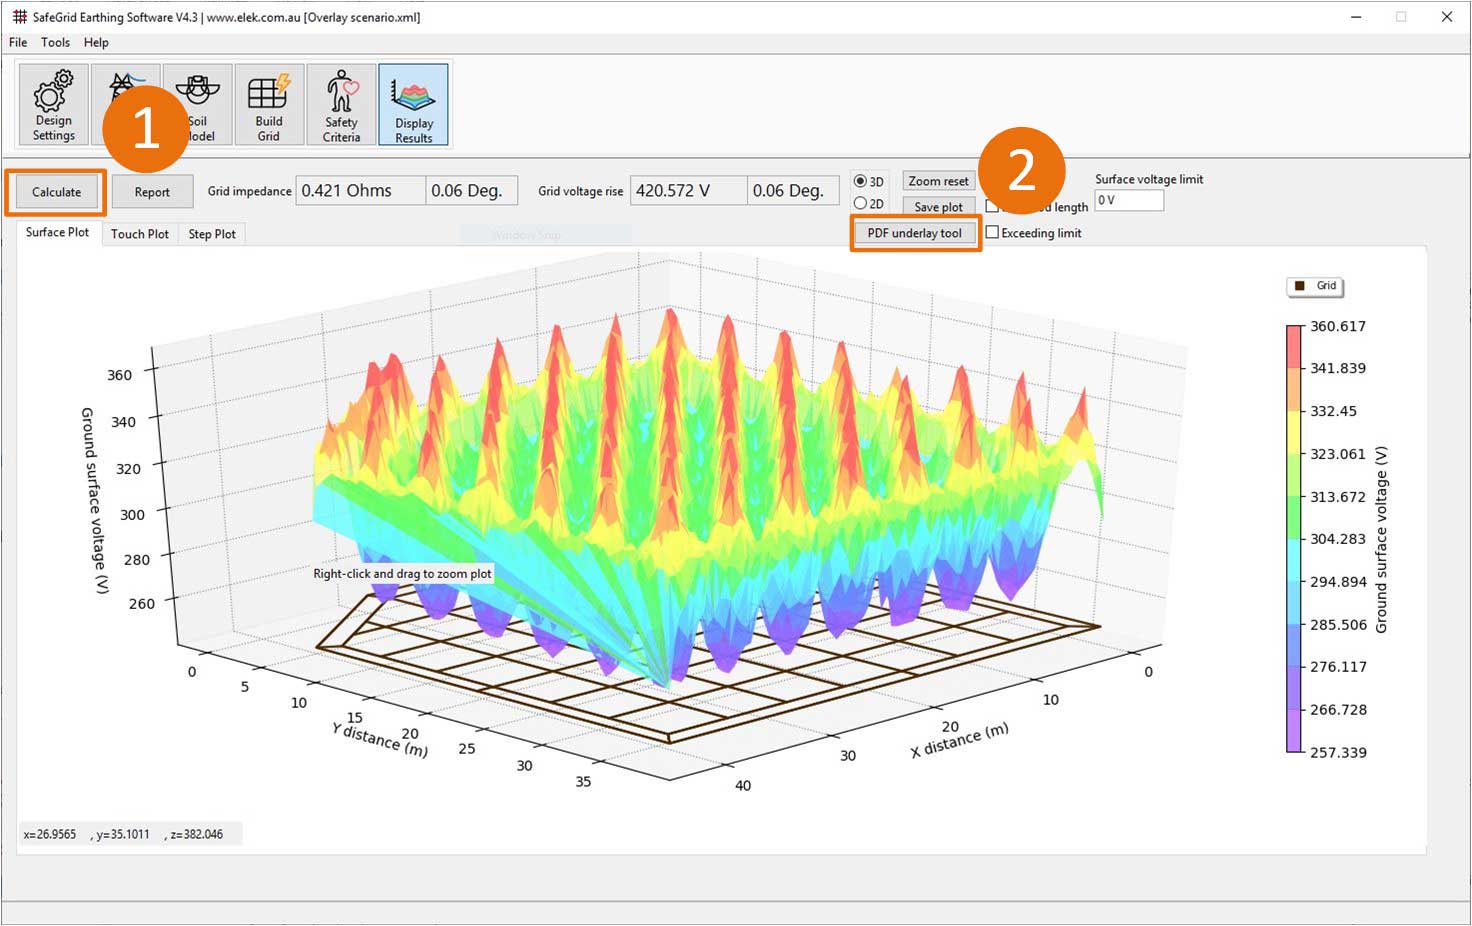Image resolution: width=1472 pixels, height=926 pixels.
Task: Select the Safety Criteria icon
Action: pos(341,104)
